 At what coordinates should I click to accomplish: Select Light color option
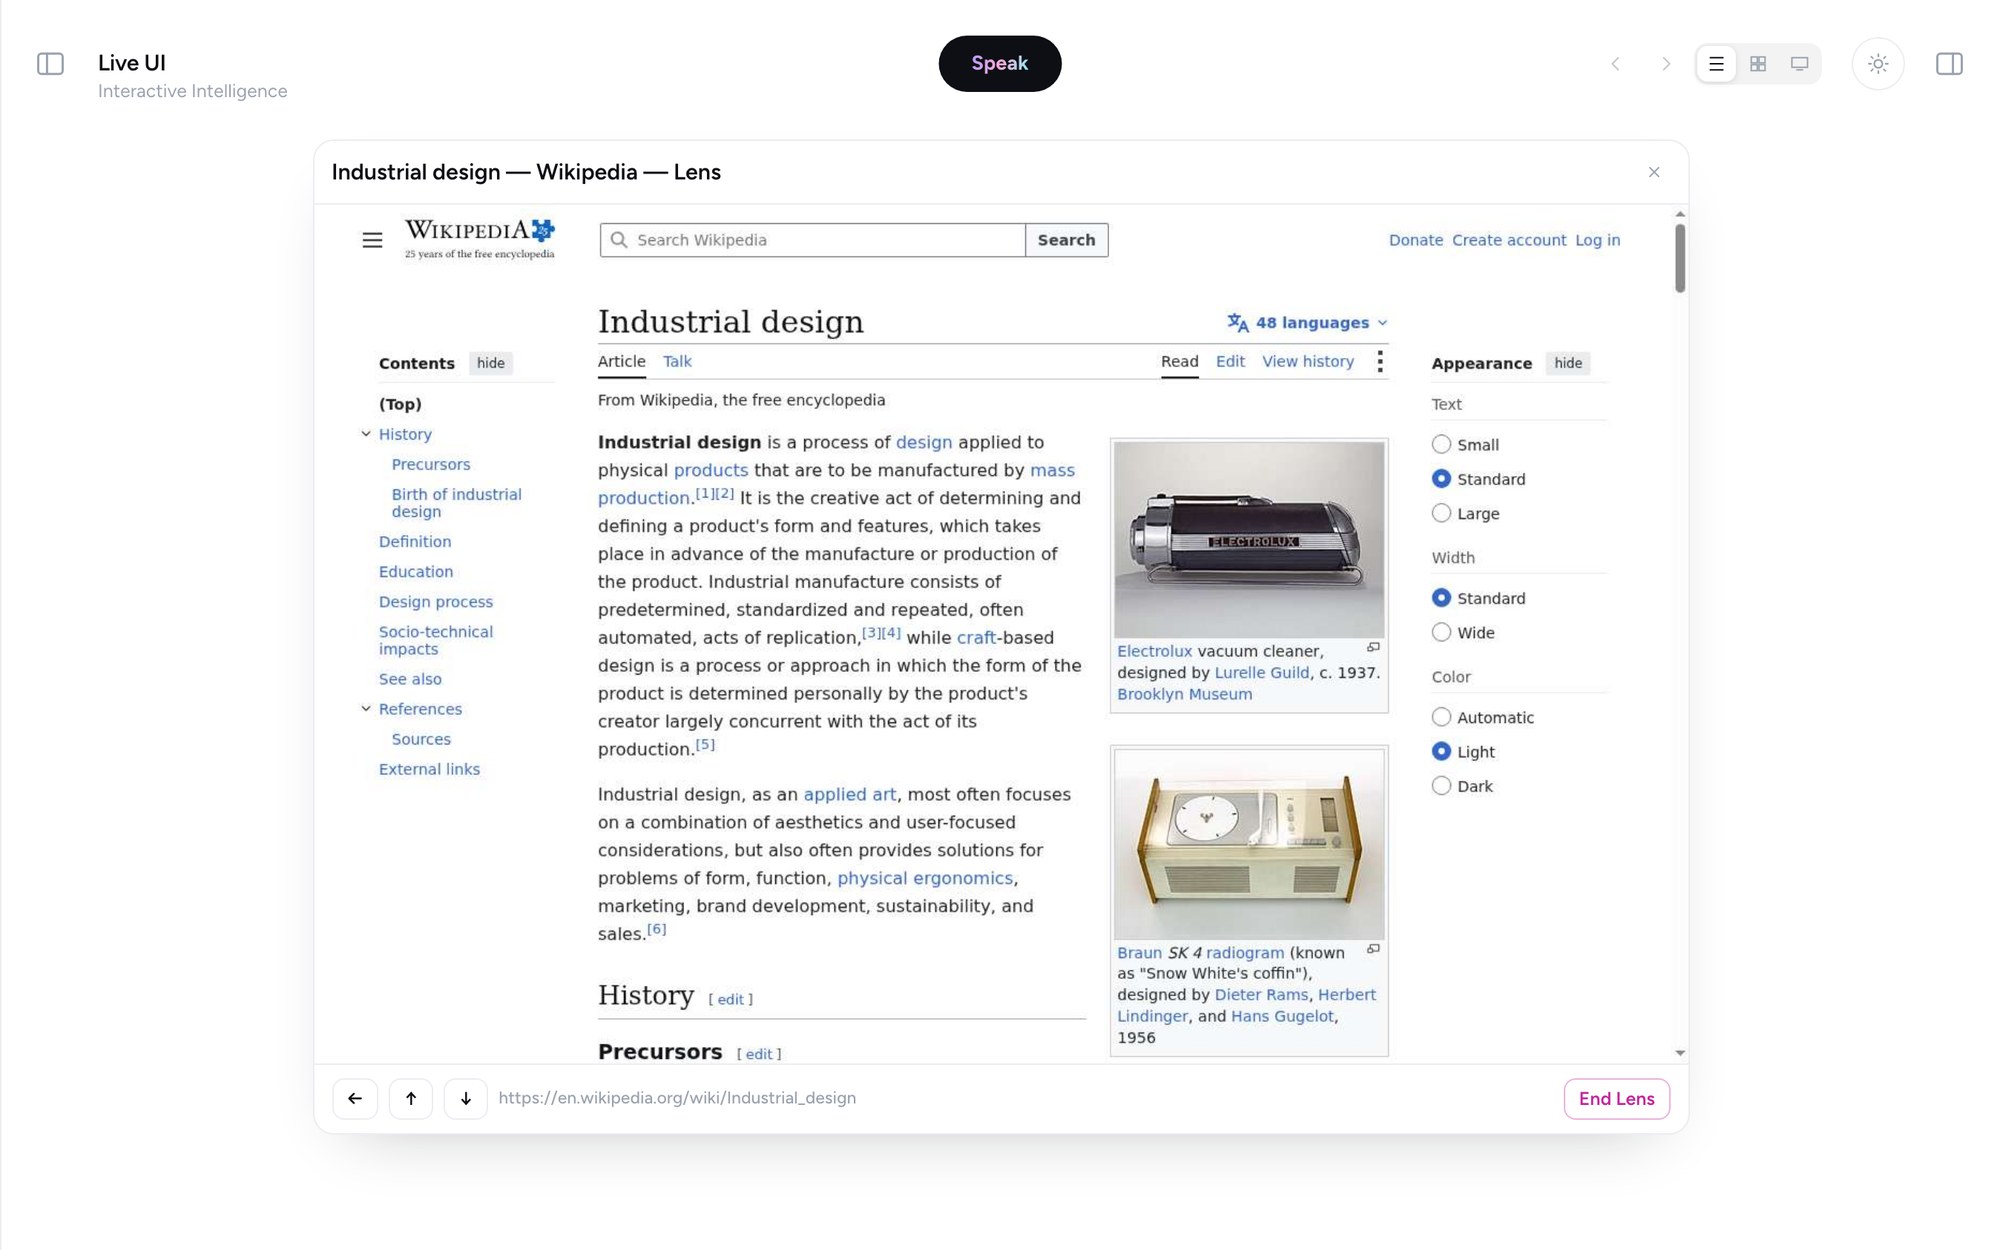1441,751
